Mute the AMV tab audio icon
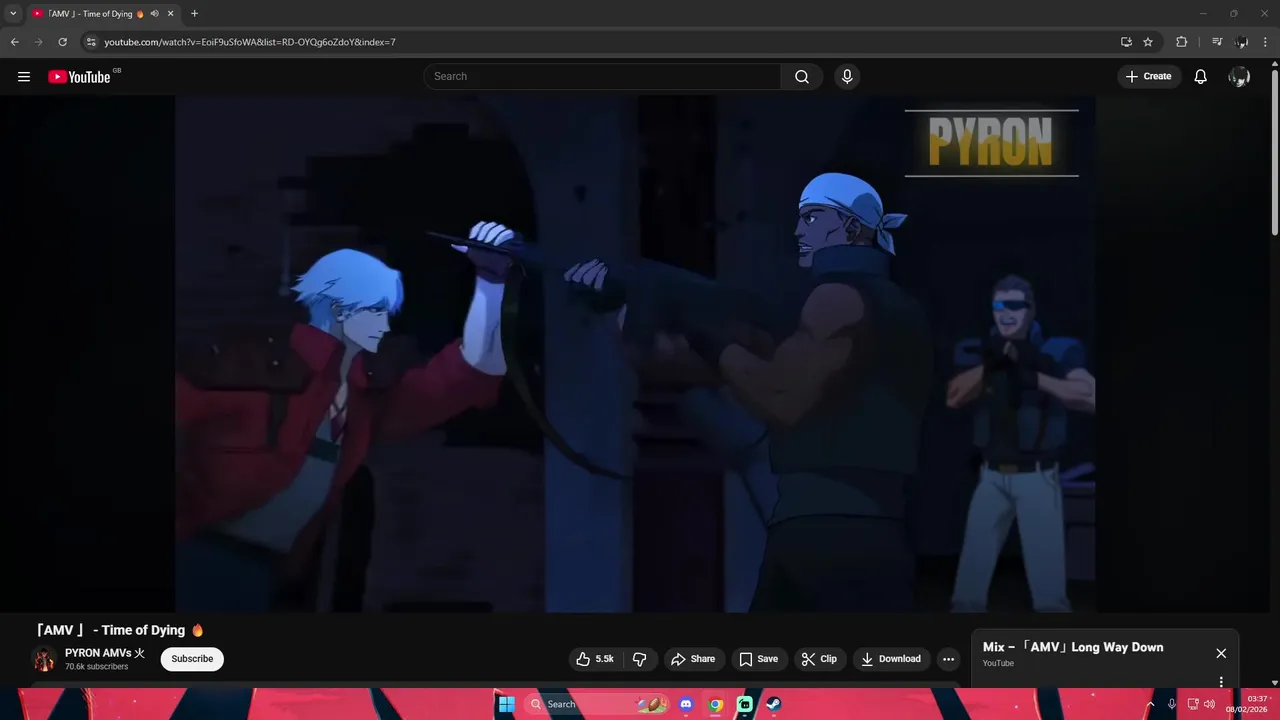Image resolution: width=1280 pixels, height=720 pixels. (x=154, y=14)
